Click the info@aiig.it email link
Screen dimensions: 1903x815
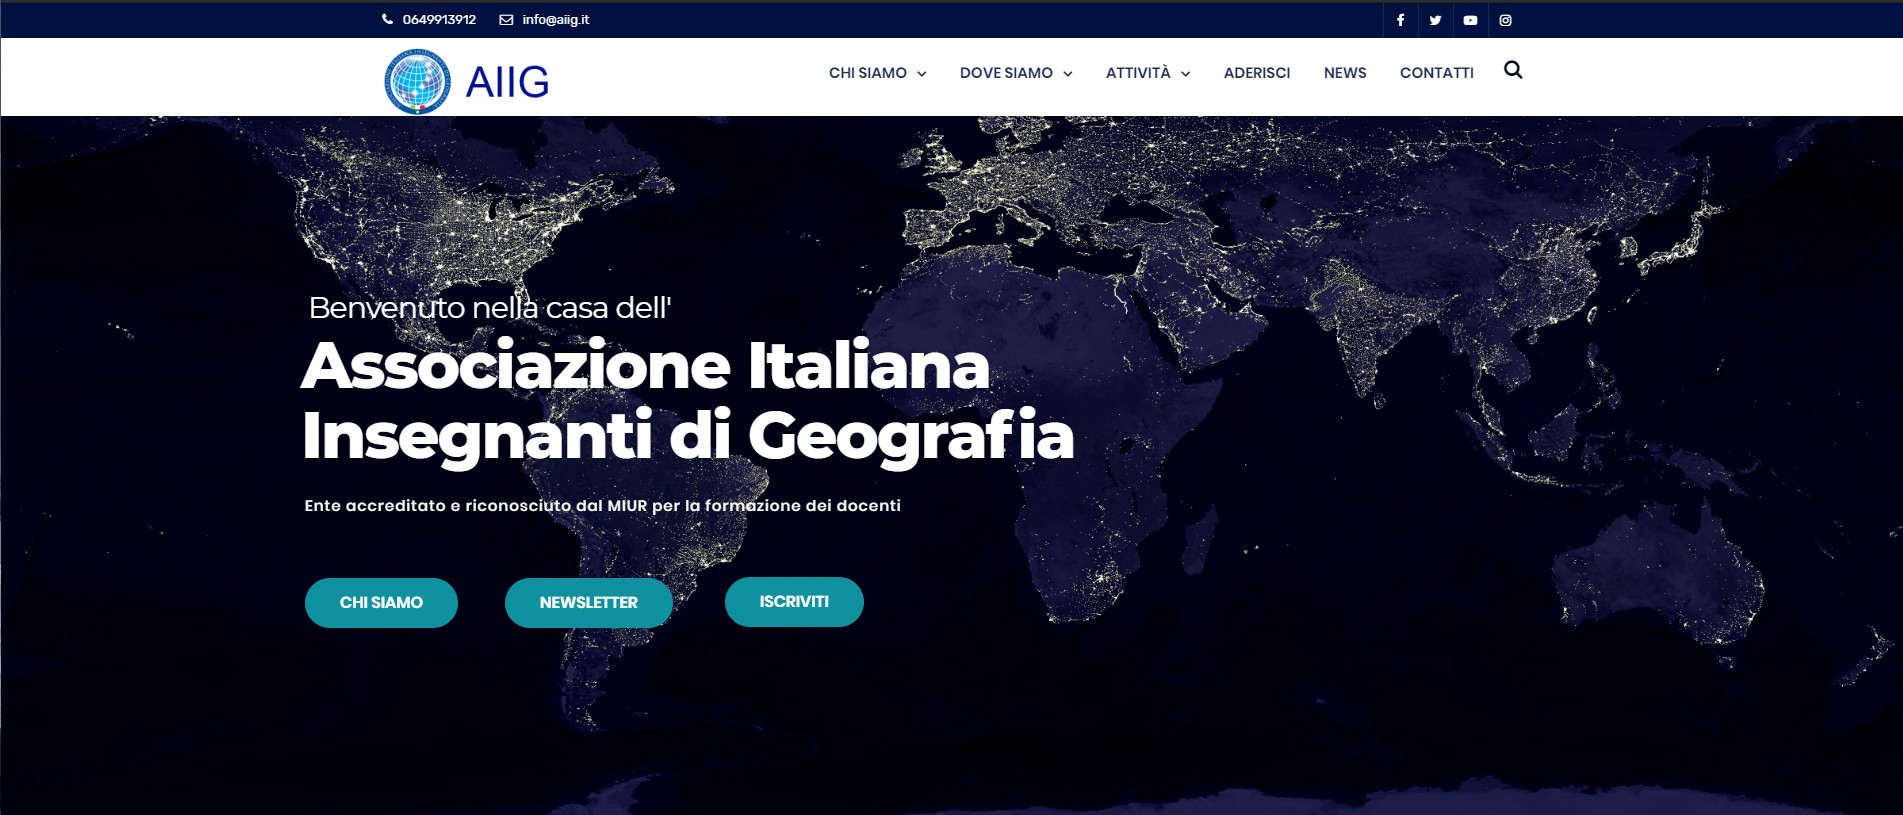point(556,20)
